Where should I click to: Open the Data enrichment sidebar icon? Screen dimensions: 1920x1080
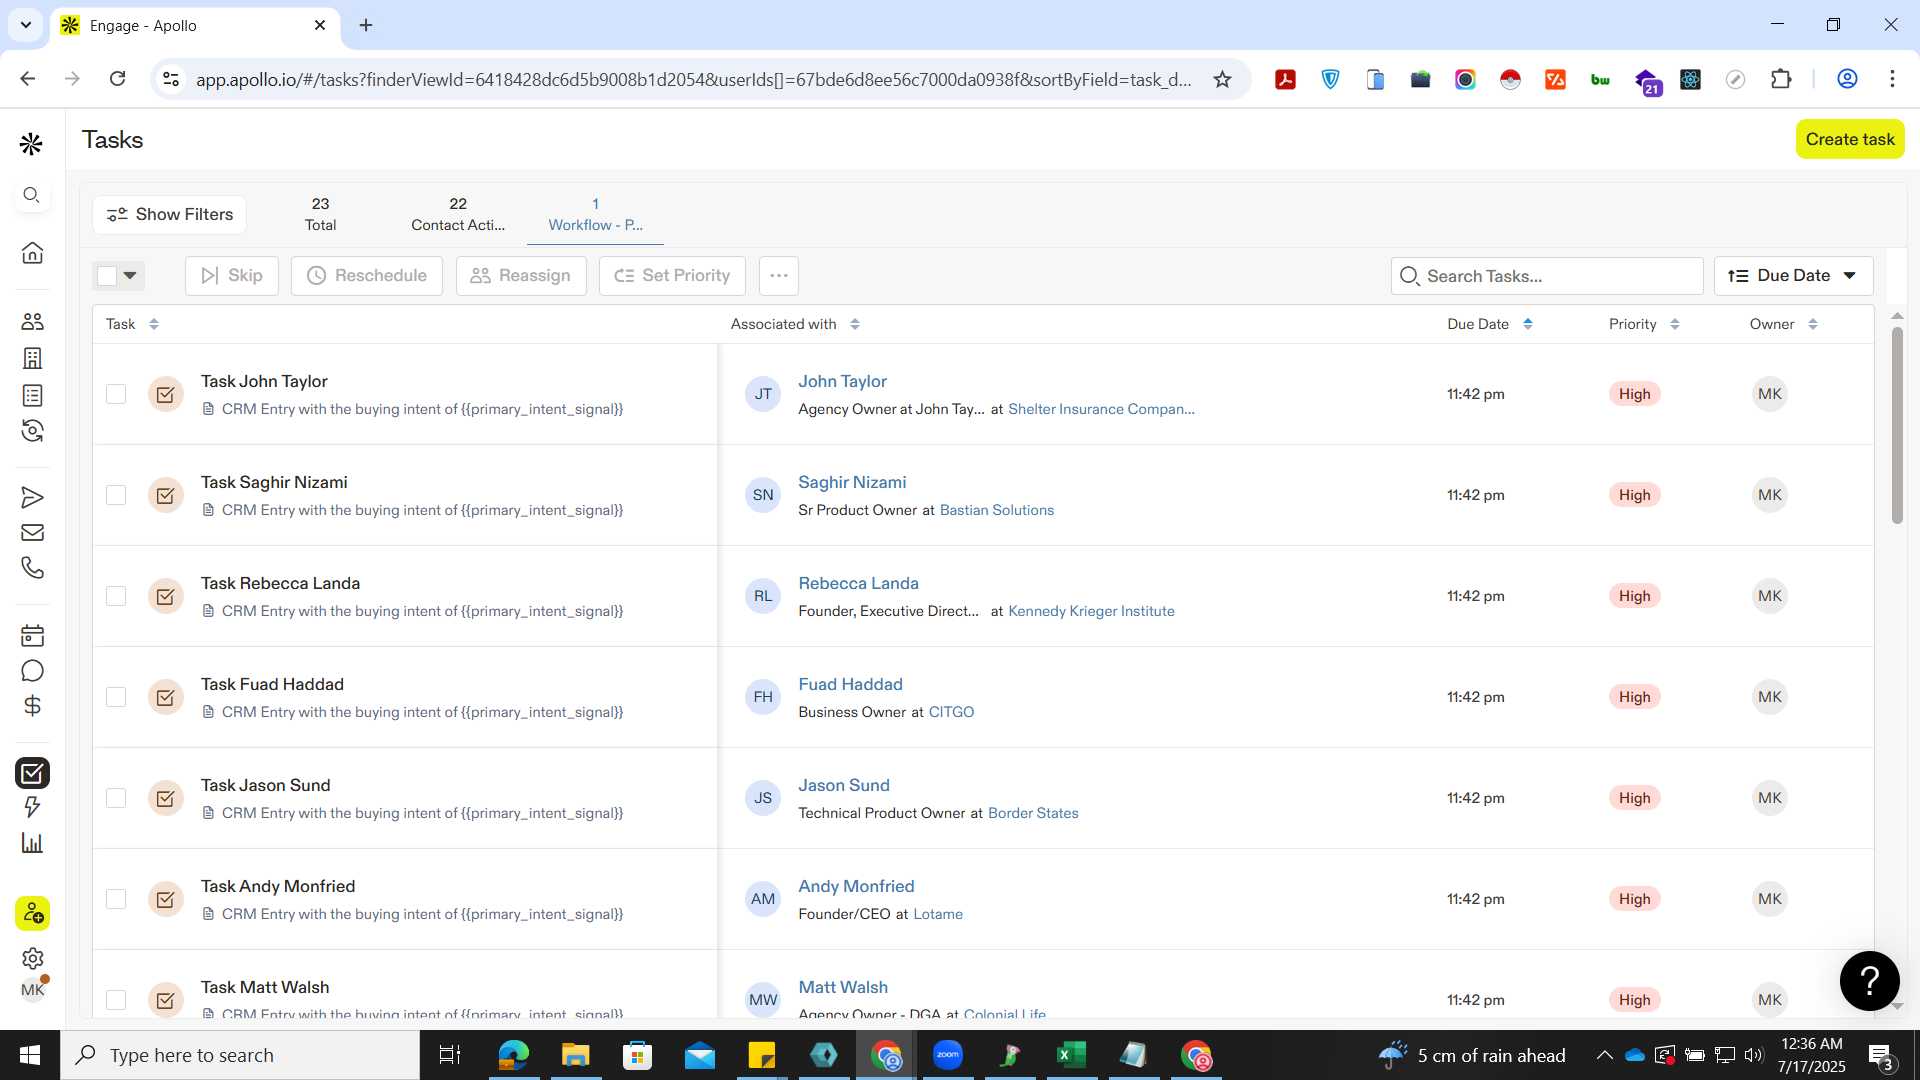click(x=32, y=431)
